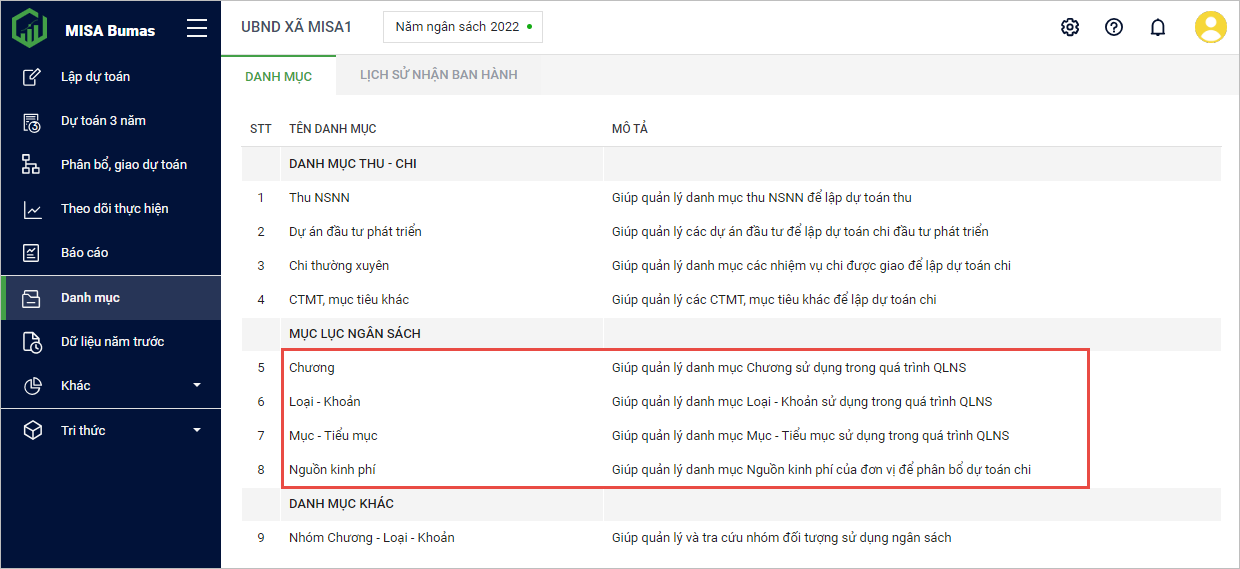This screenshot has height=569, width=1240.
Task: Click the Nguồn kinh phí row
Action: click(x=332, y=470)
